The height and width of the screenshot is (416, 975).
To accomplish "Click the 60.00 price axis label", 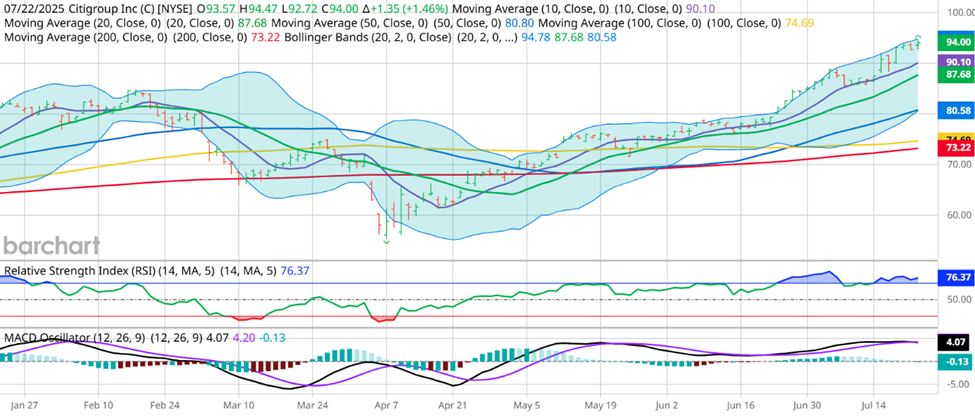I will [x=958, y=215].
